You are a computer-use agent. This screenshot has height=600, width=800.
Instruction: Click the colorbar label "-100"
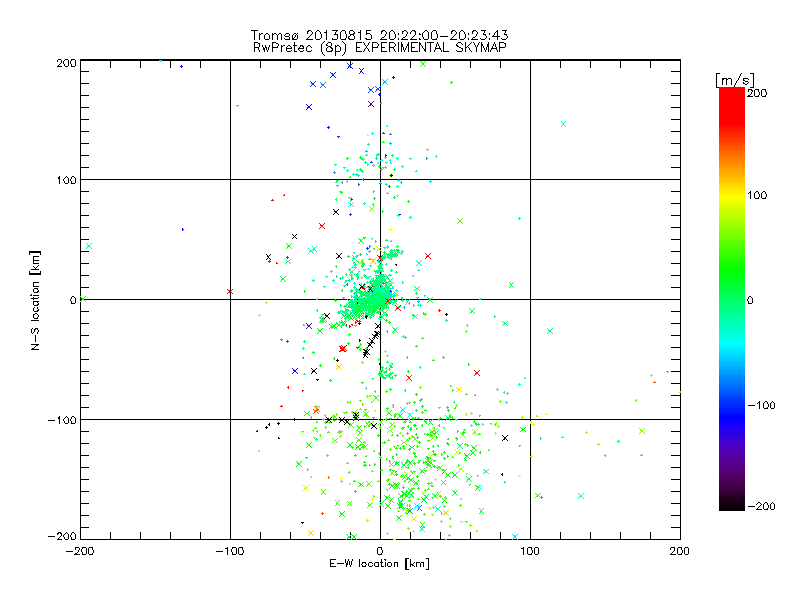(x=761, y=405)
